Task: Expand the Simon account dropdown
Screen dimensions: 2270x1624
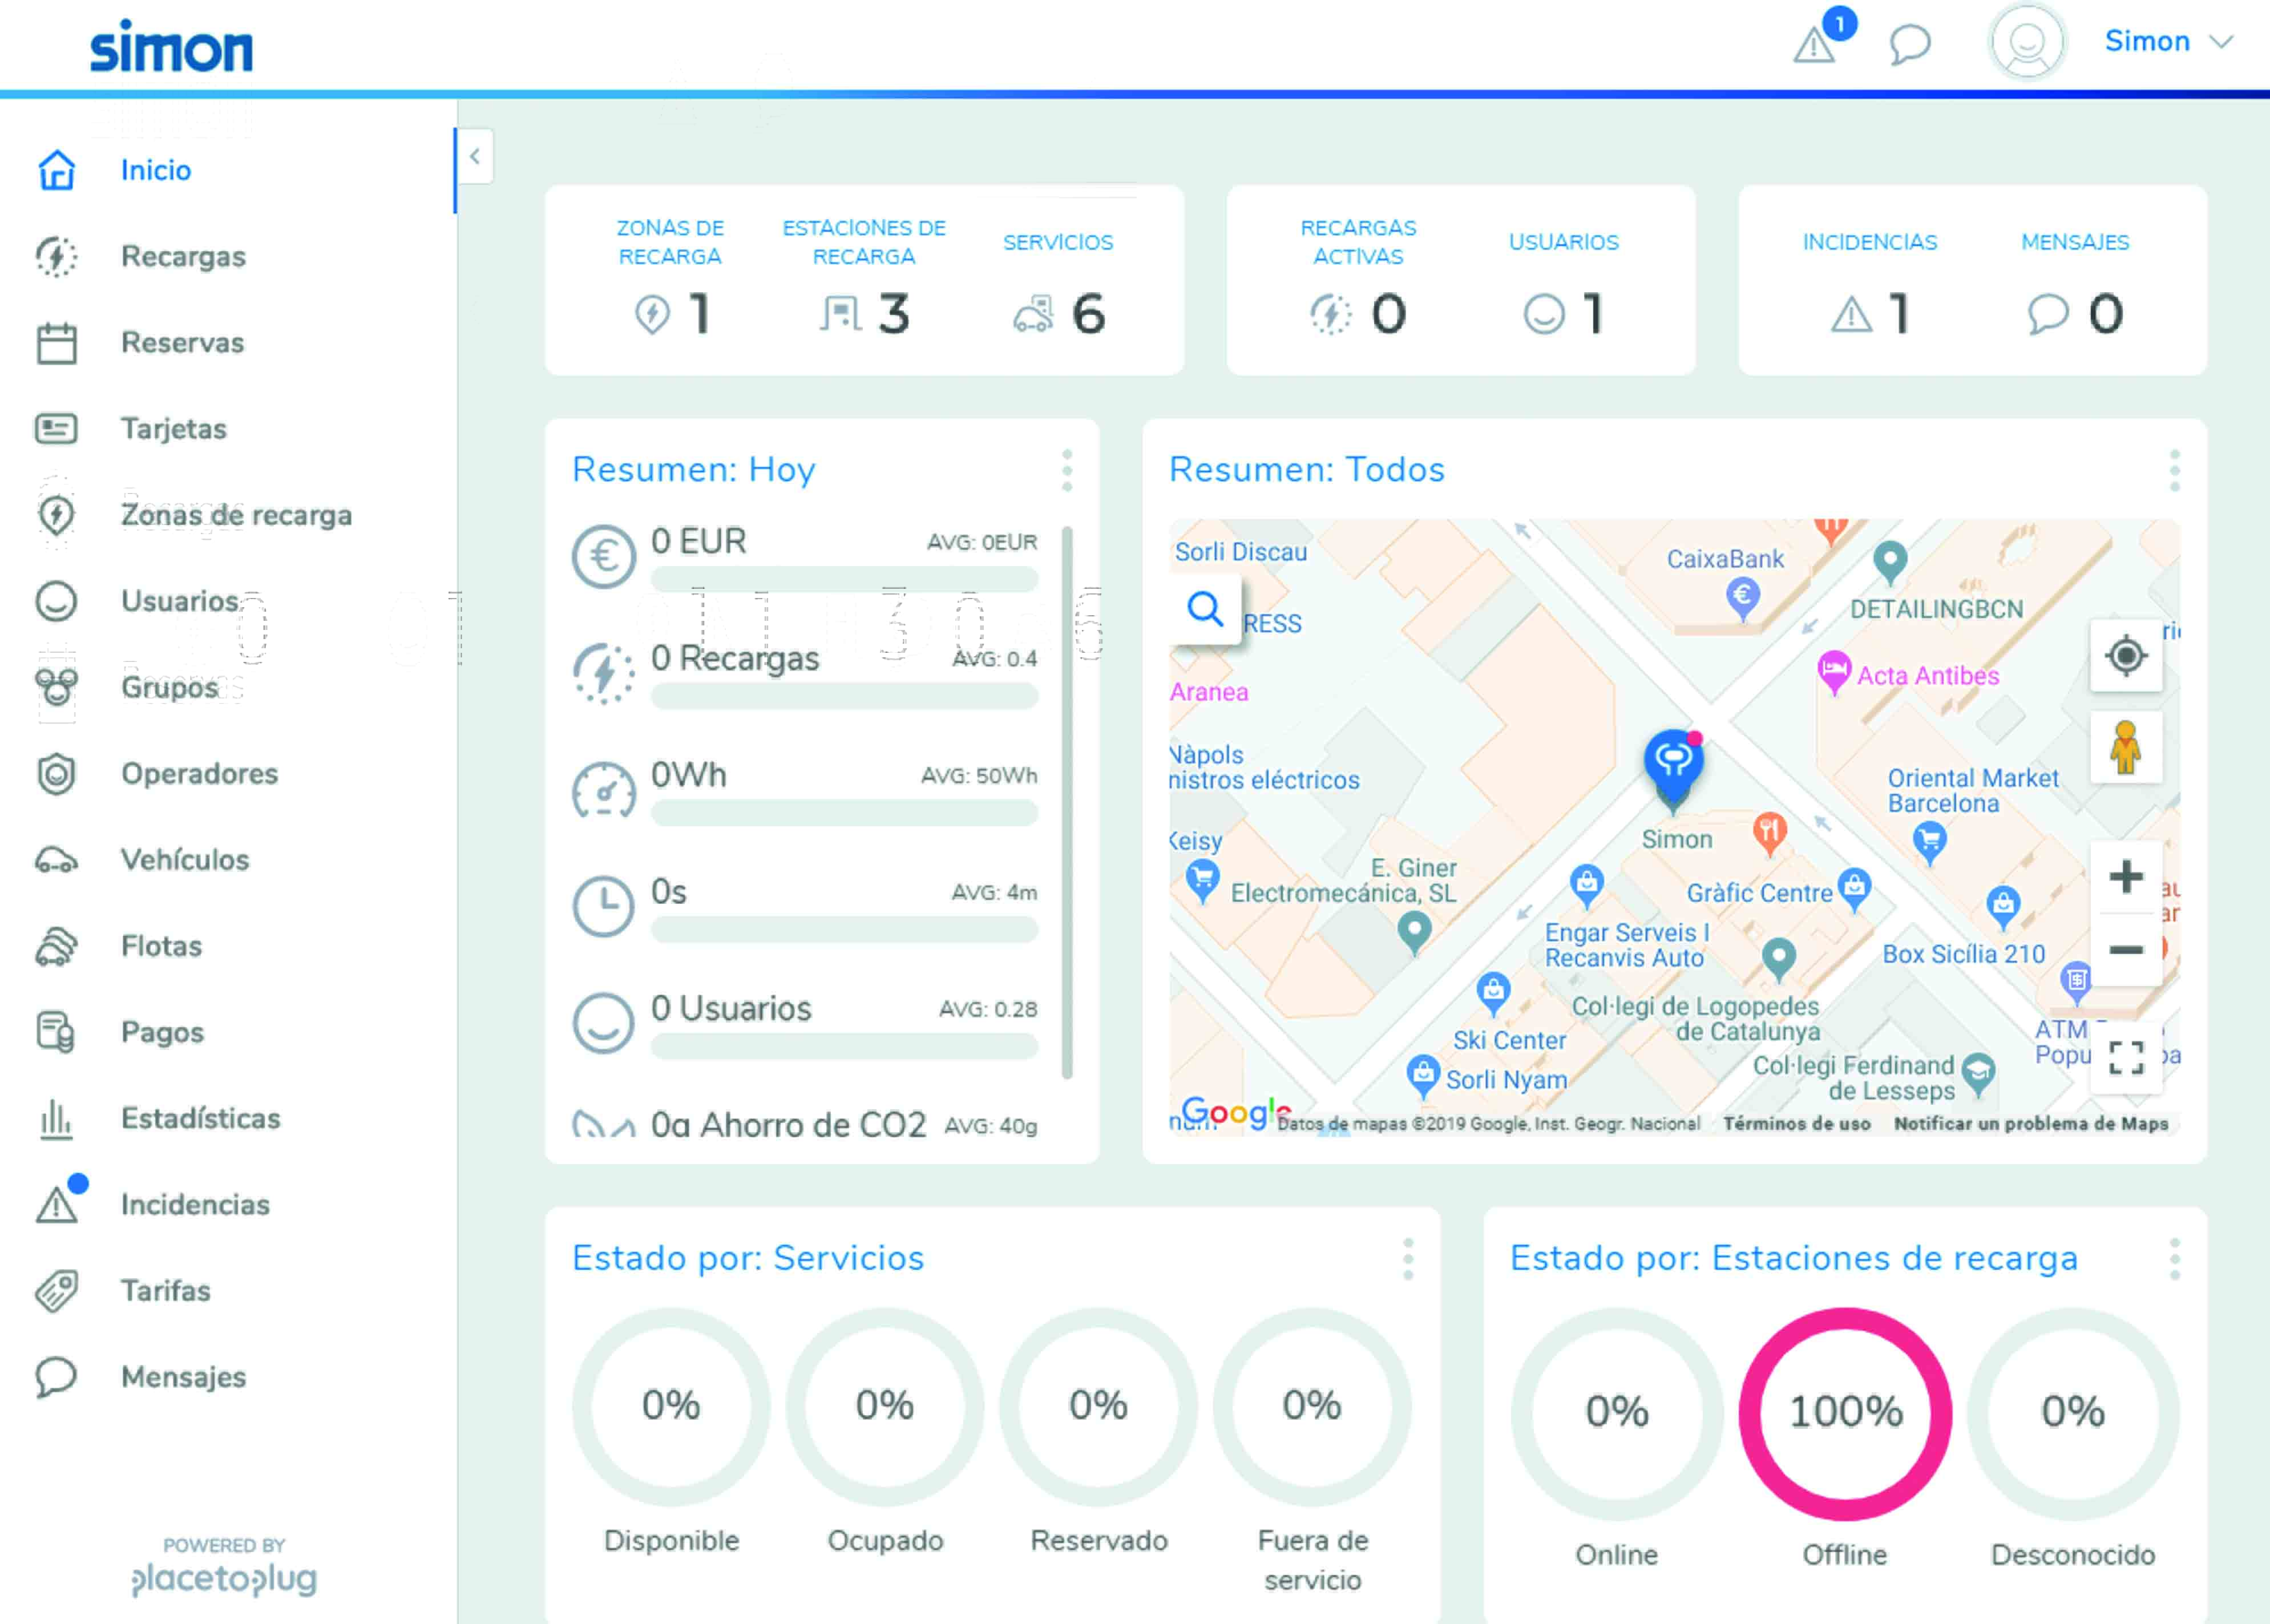Action: 2168,41
